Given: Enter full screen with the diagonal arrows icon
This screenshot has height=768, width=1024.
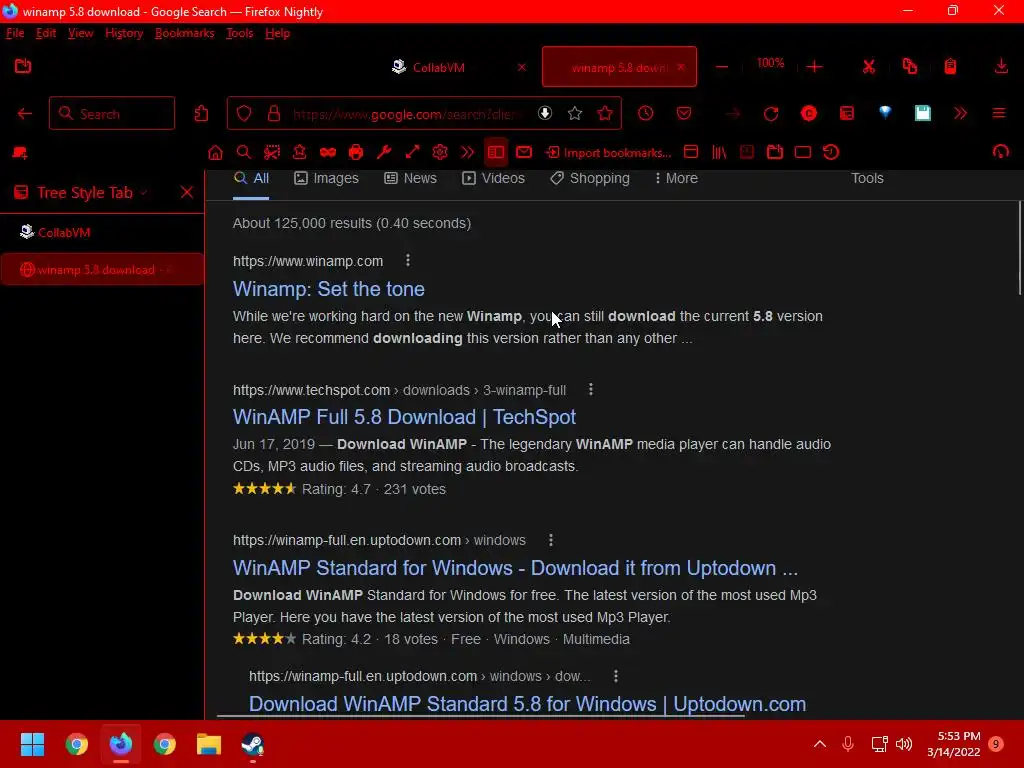Looking at the screenshot, I should click(x=412, y=153).
